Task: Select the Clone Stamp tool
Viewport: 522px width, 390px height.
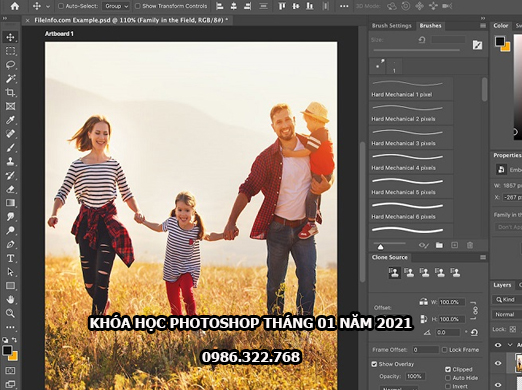Action: tap(10, 161)
